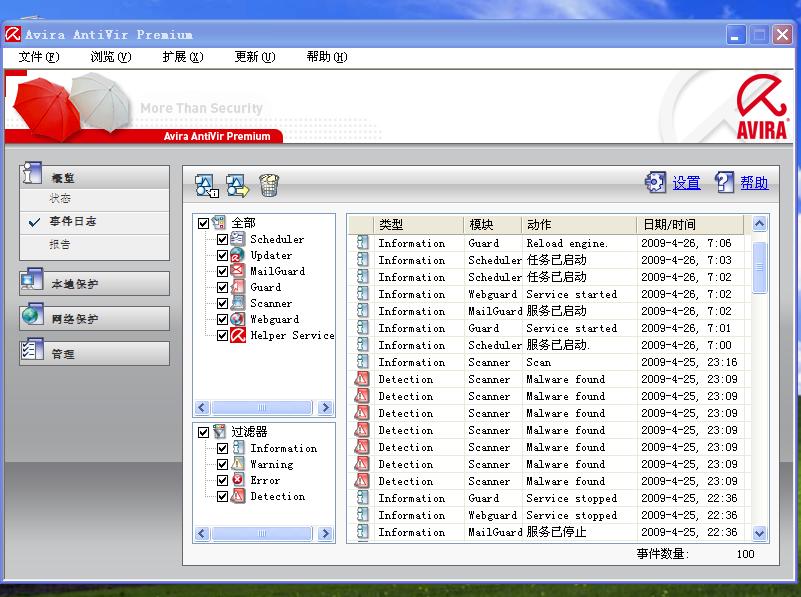The width and height of the screenshot is (801, 597).
Task: Uncheck the MailGuard checkbox
Action: click(x=222, y=271)
